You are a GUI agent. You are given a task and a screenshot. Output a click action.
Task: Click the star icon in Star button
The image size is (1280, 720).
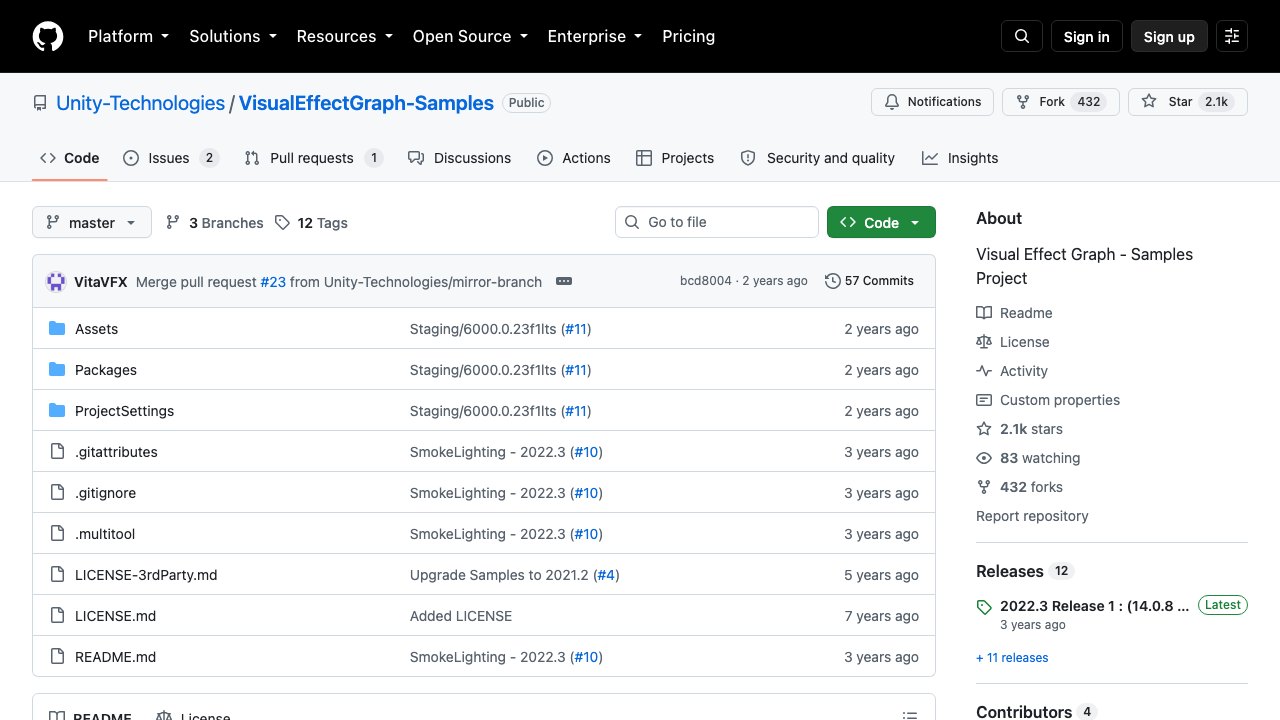1149,102
